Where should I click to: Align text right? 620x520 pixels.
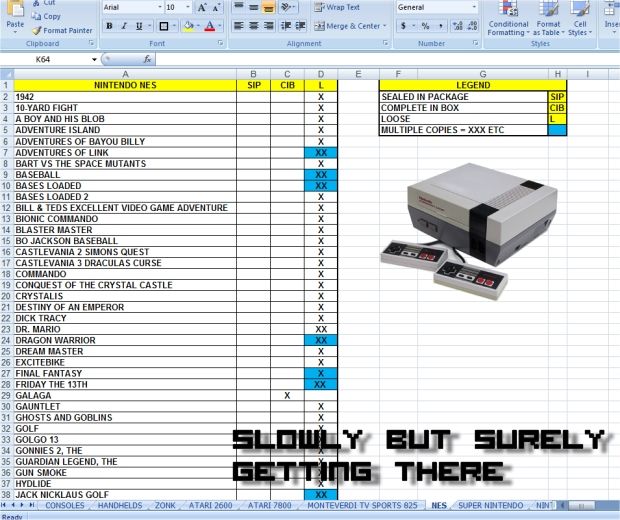pyautogui.click(x=268, y=26)
